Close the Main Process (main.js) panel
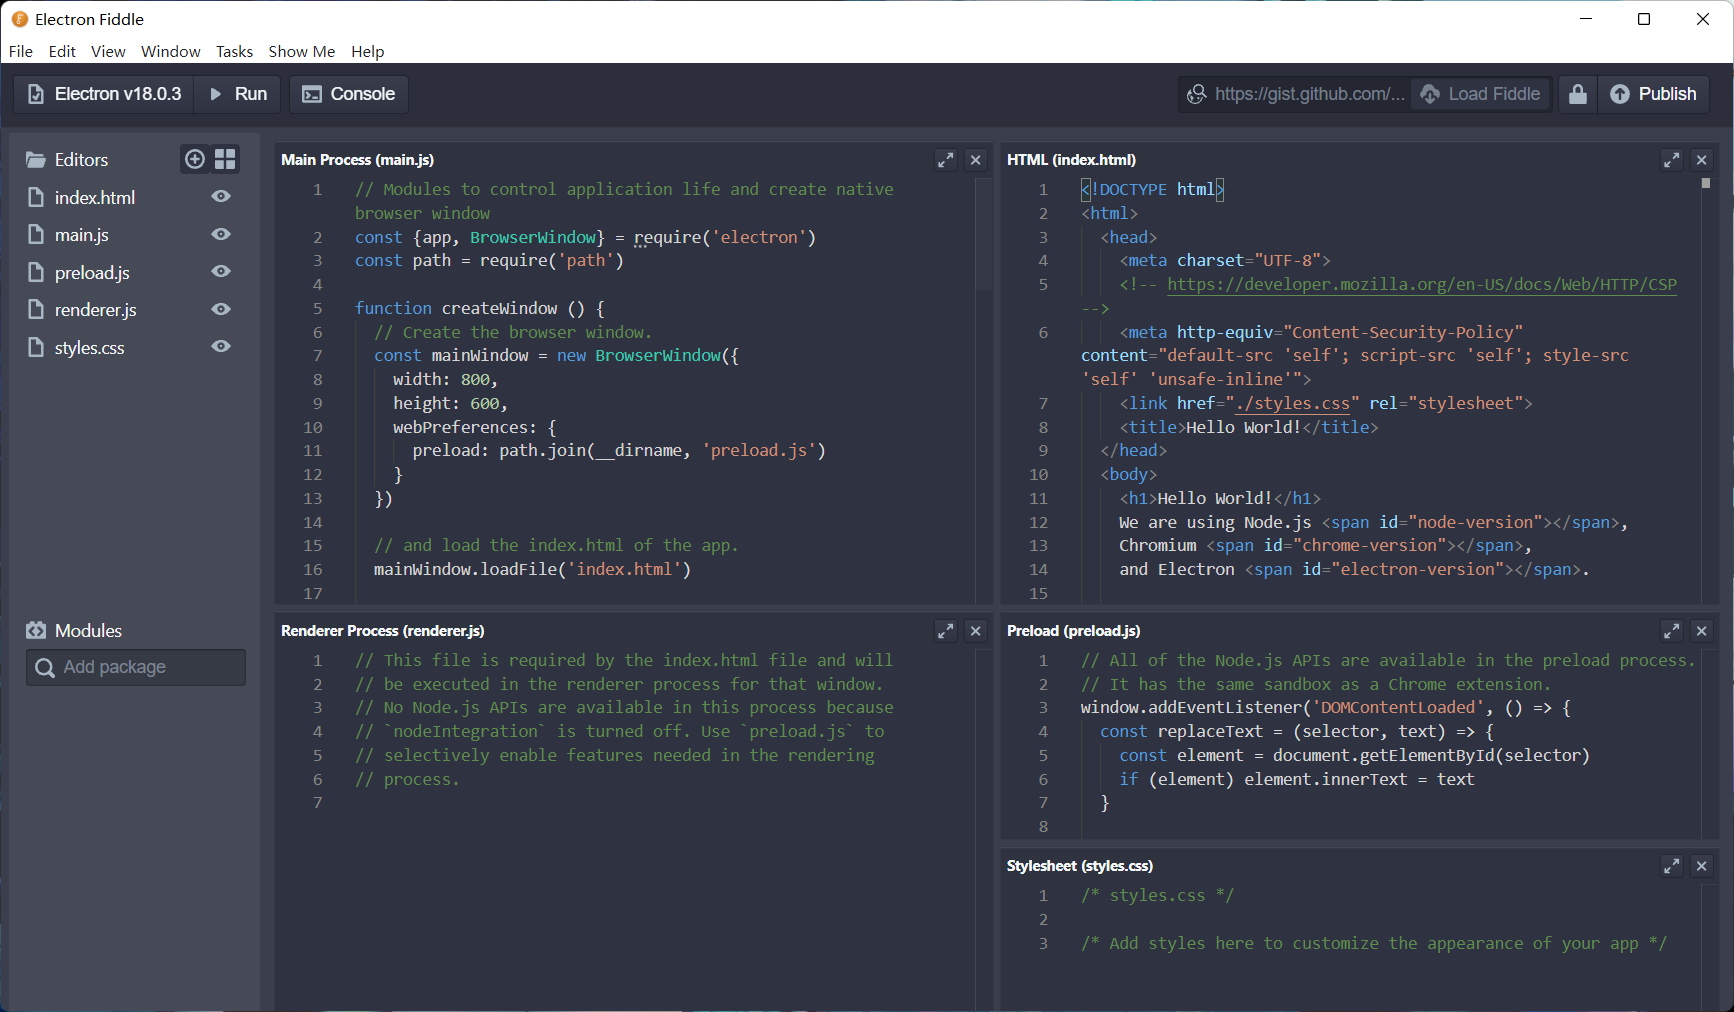 [976, 160]
